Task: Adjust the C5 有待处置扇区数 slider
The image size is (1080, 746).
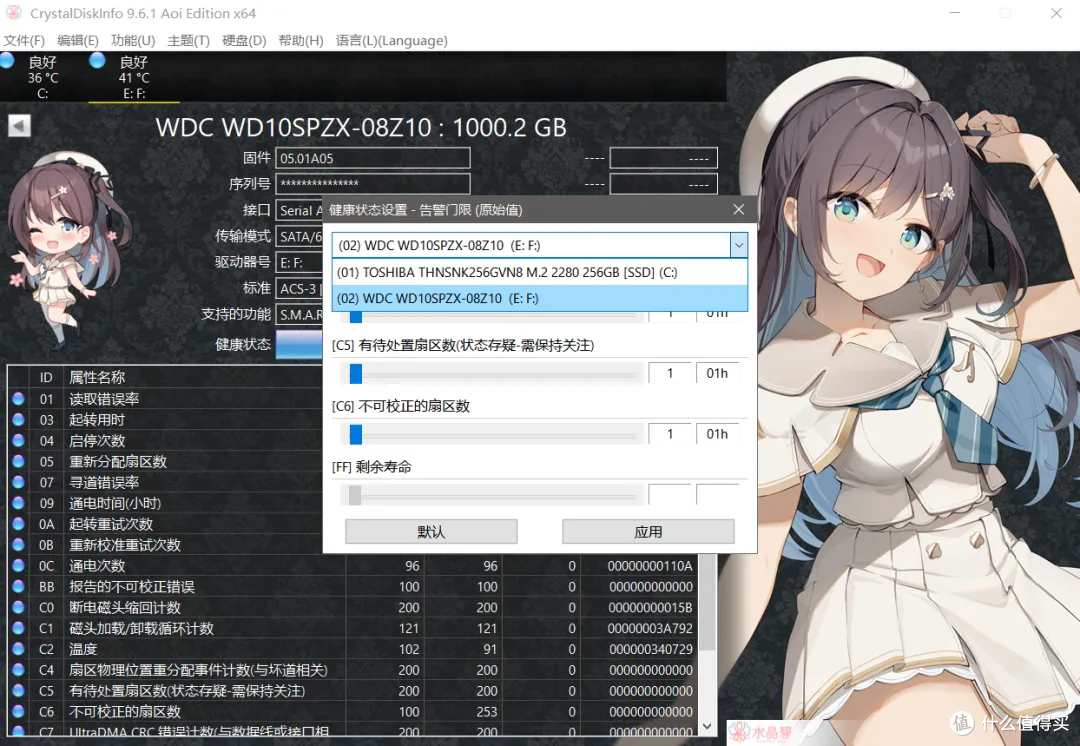Action: [x=355, y=374]
